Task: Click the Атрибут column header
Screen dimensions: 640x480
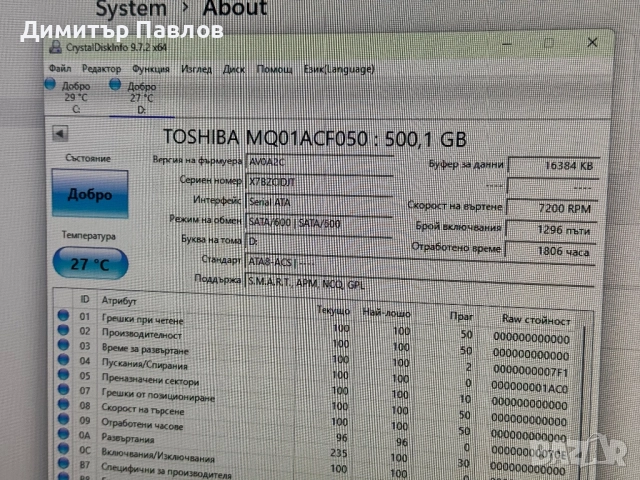Action: [x=119, y=301]
